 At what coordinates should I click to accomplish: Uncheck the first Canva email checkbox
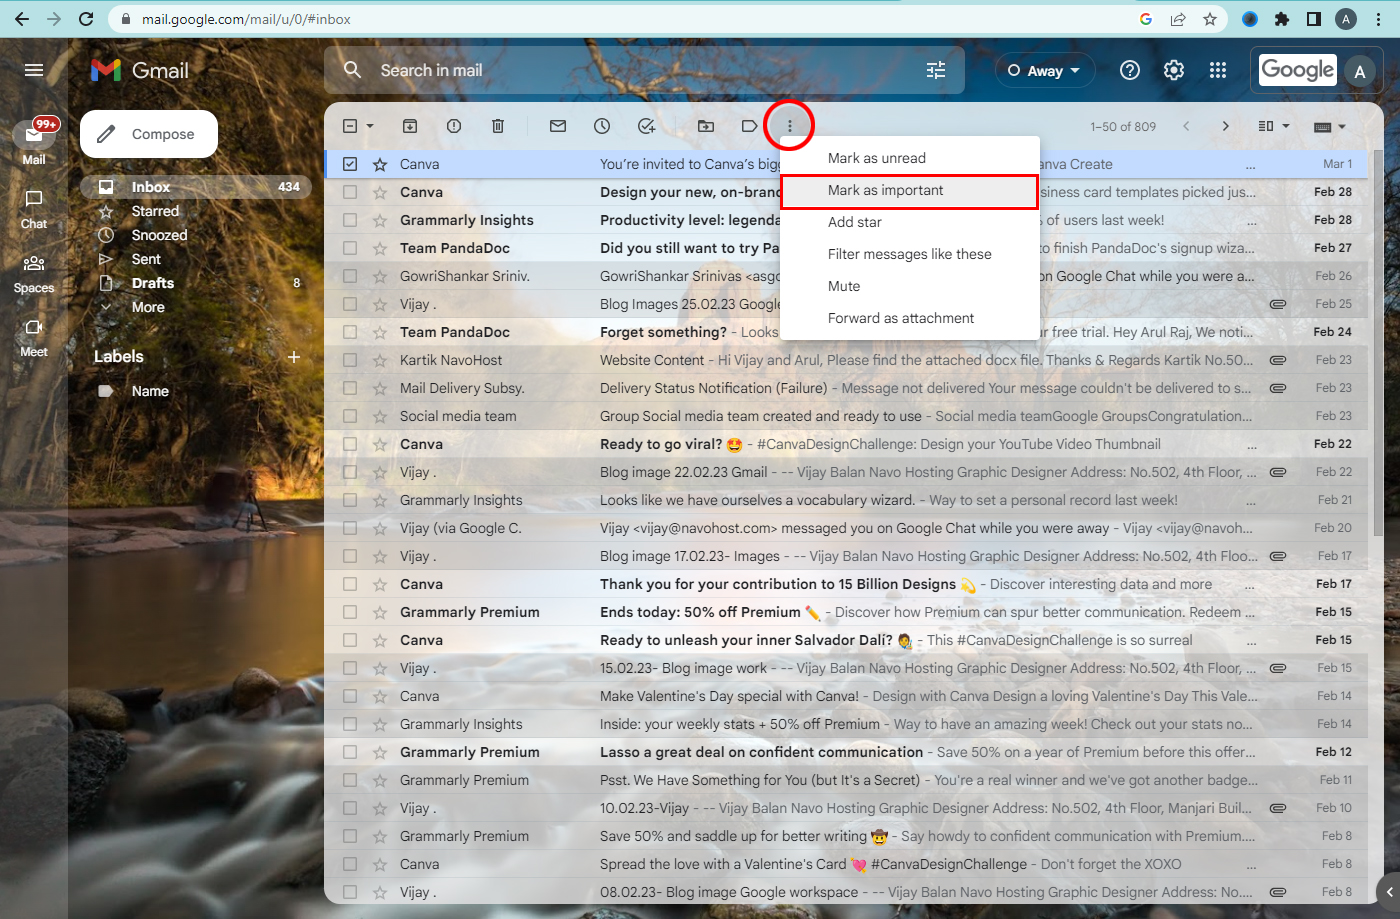(x=350, y=164)
